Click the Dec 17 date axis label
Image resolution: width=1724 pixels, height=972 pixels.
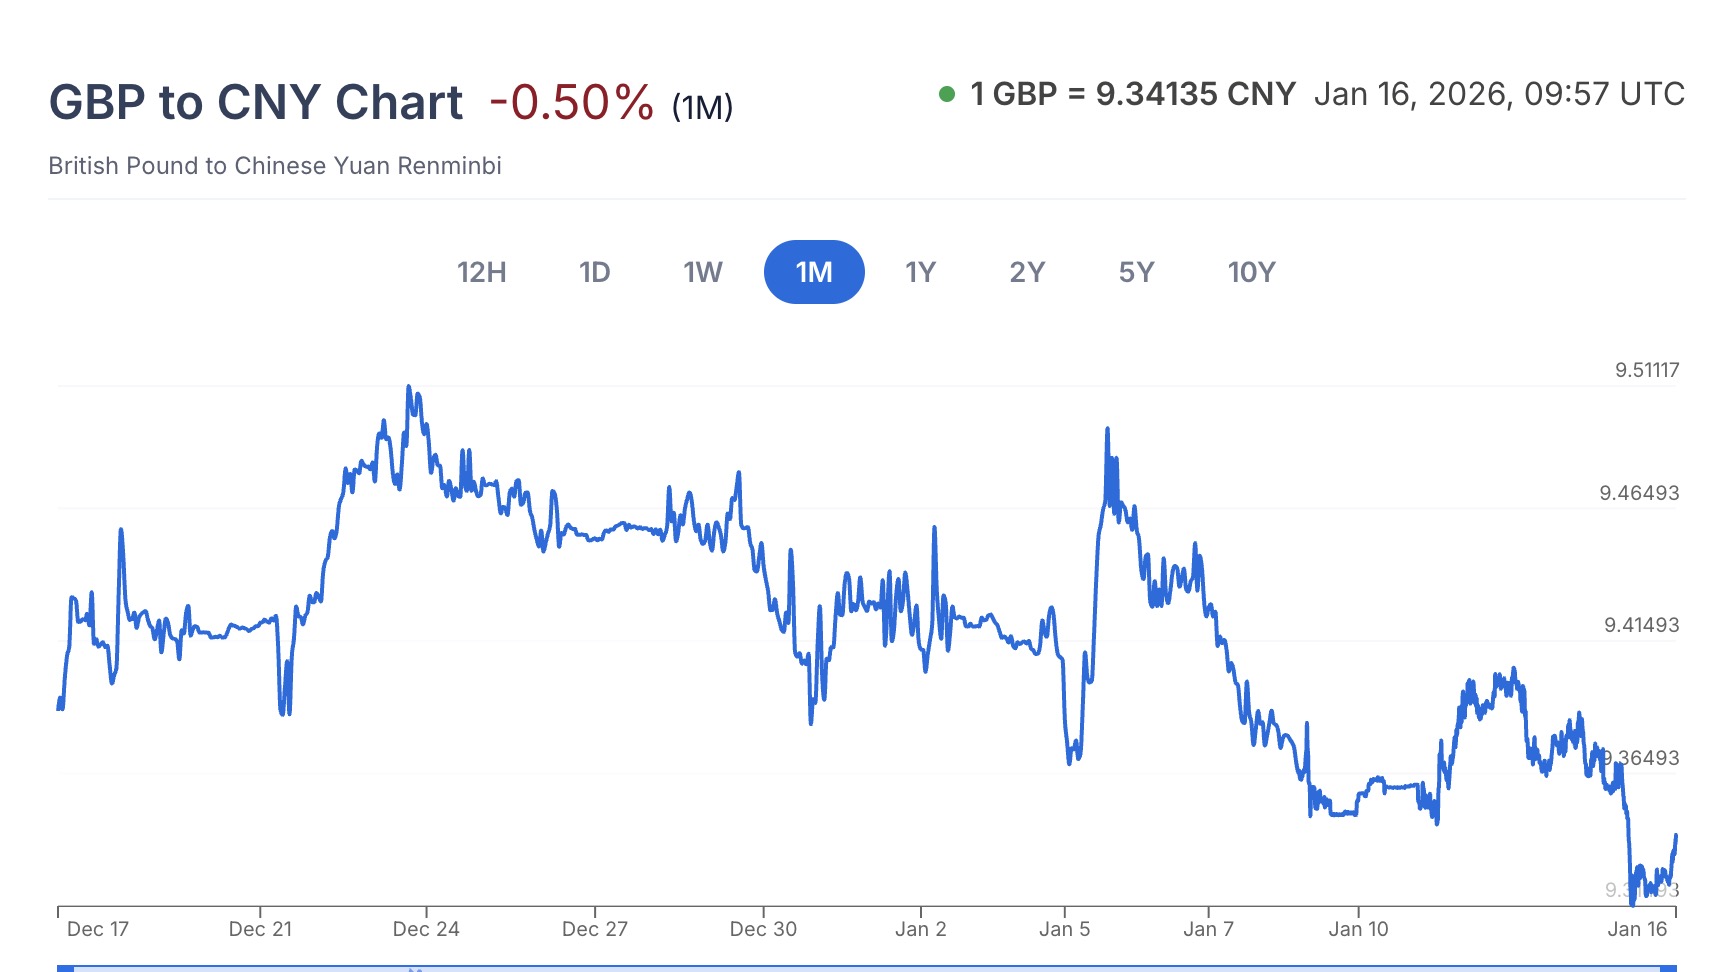click(x=97, y=929)
